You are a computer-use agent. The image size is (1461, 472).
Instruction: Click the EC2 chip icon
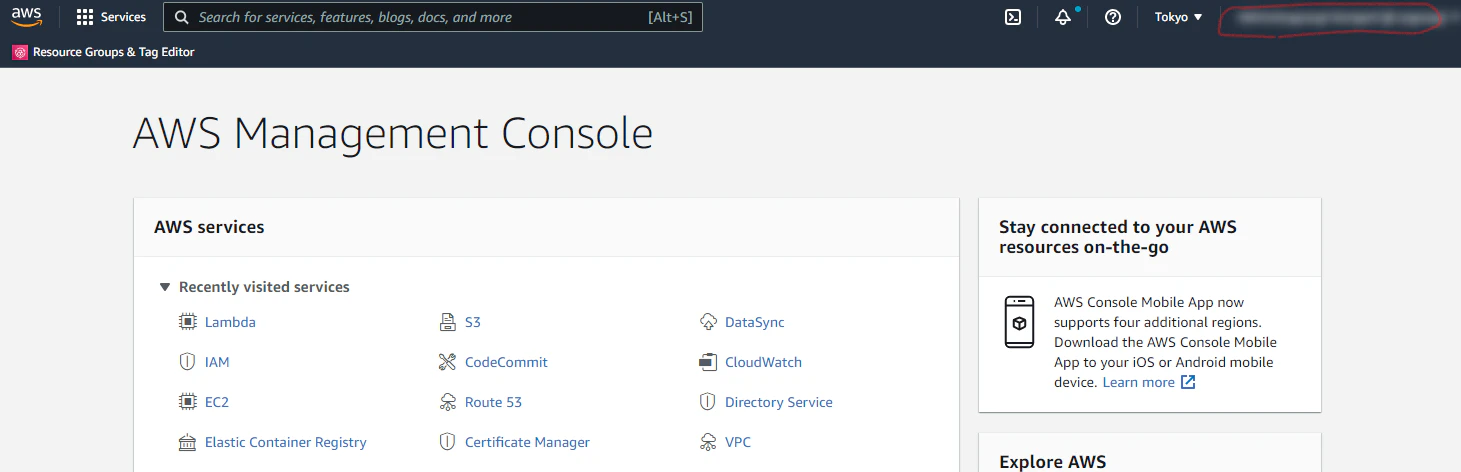coord(187,402)
